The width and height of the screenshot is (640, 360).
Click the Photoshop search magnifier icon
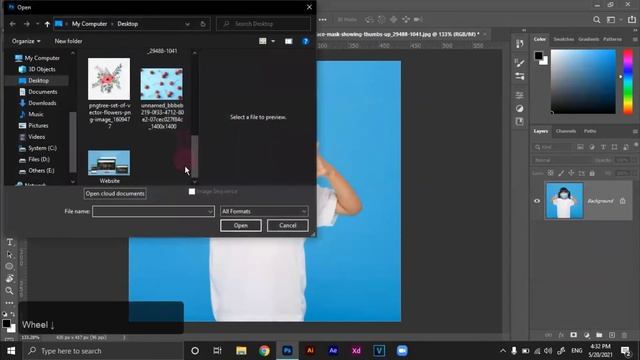tap(597, 20)
